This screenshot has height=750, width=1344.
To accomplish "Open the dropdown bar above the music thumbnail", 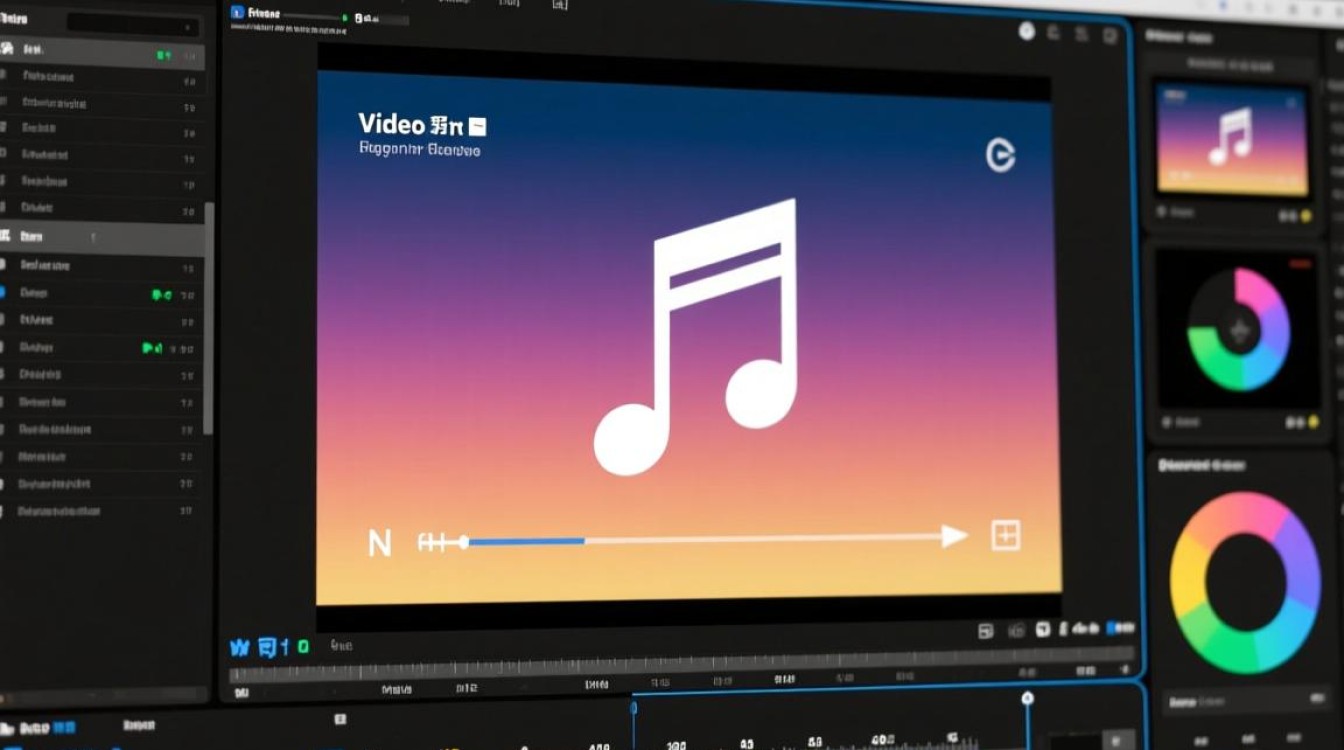I will pyautogui.click(x=1232, y=63).
